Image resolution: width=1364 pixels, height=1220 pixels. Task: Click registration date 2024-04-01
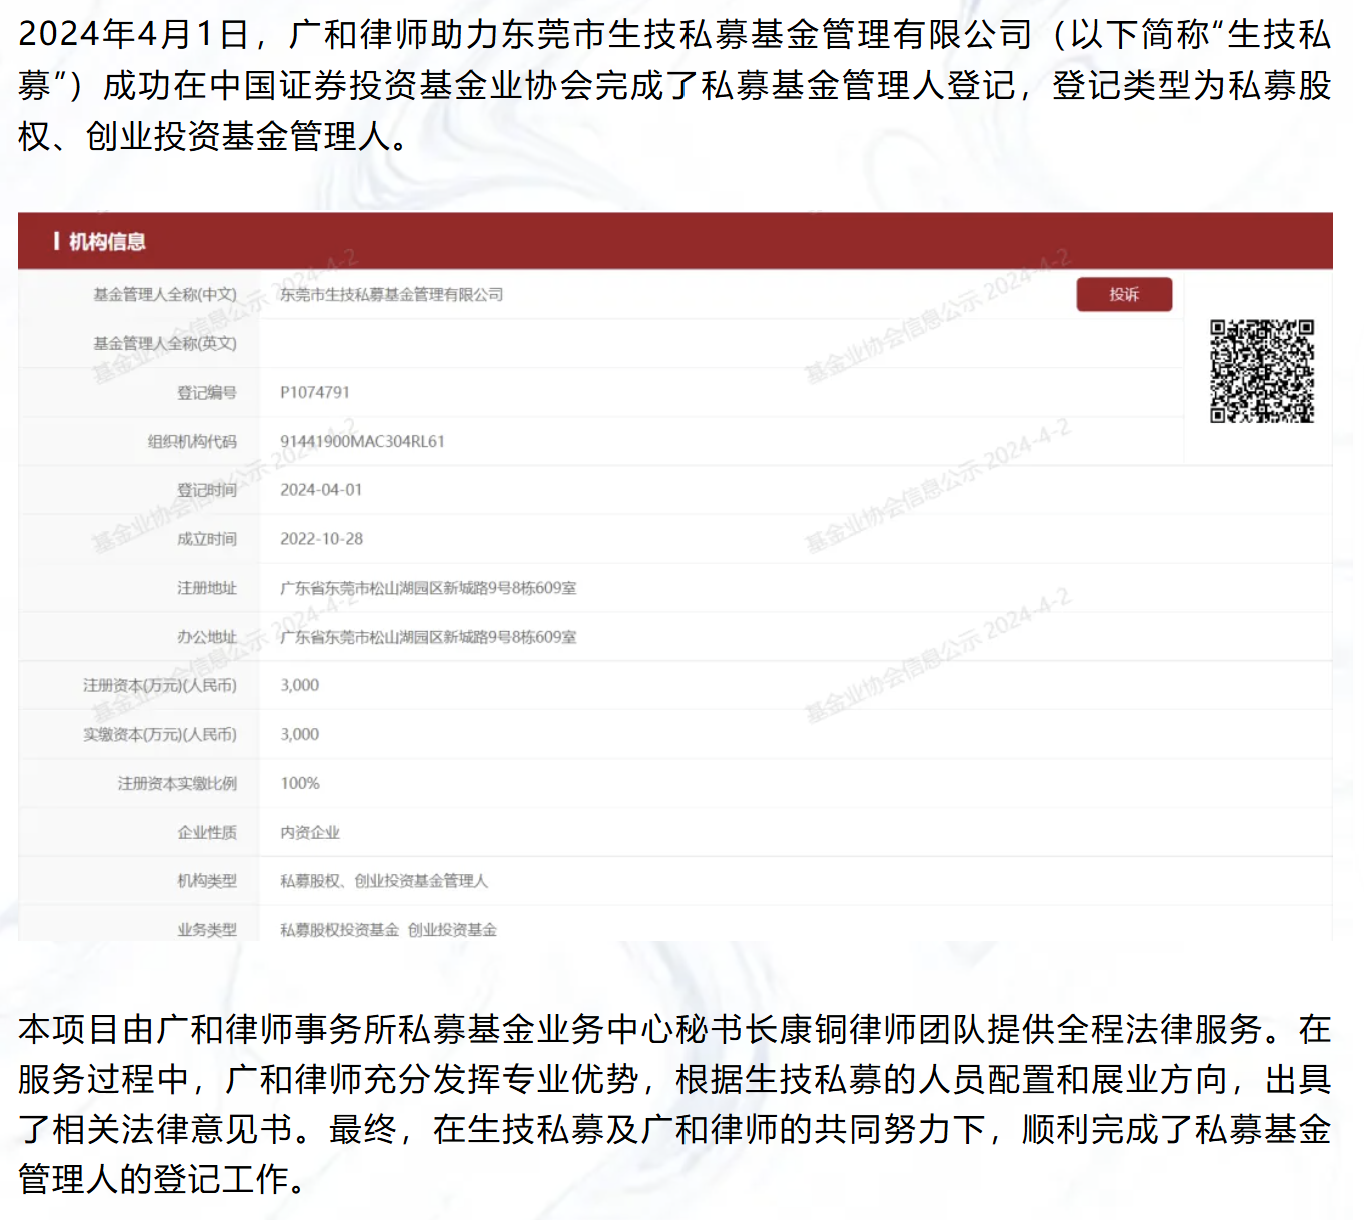(321, 490)
